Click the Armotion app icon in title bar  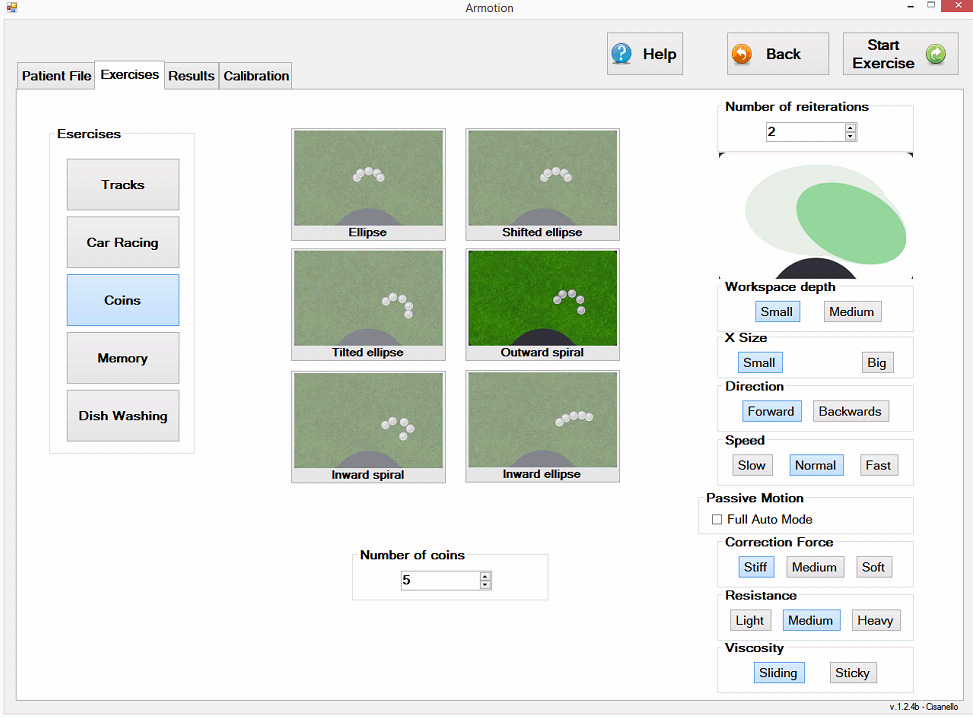click(11, 7)
